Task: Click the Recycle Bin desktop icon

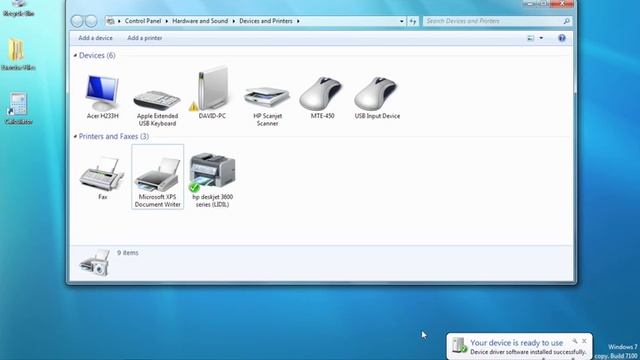Action: click(x=18, y=8)
